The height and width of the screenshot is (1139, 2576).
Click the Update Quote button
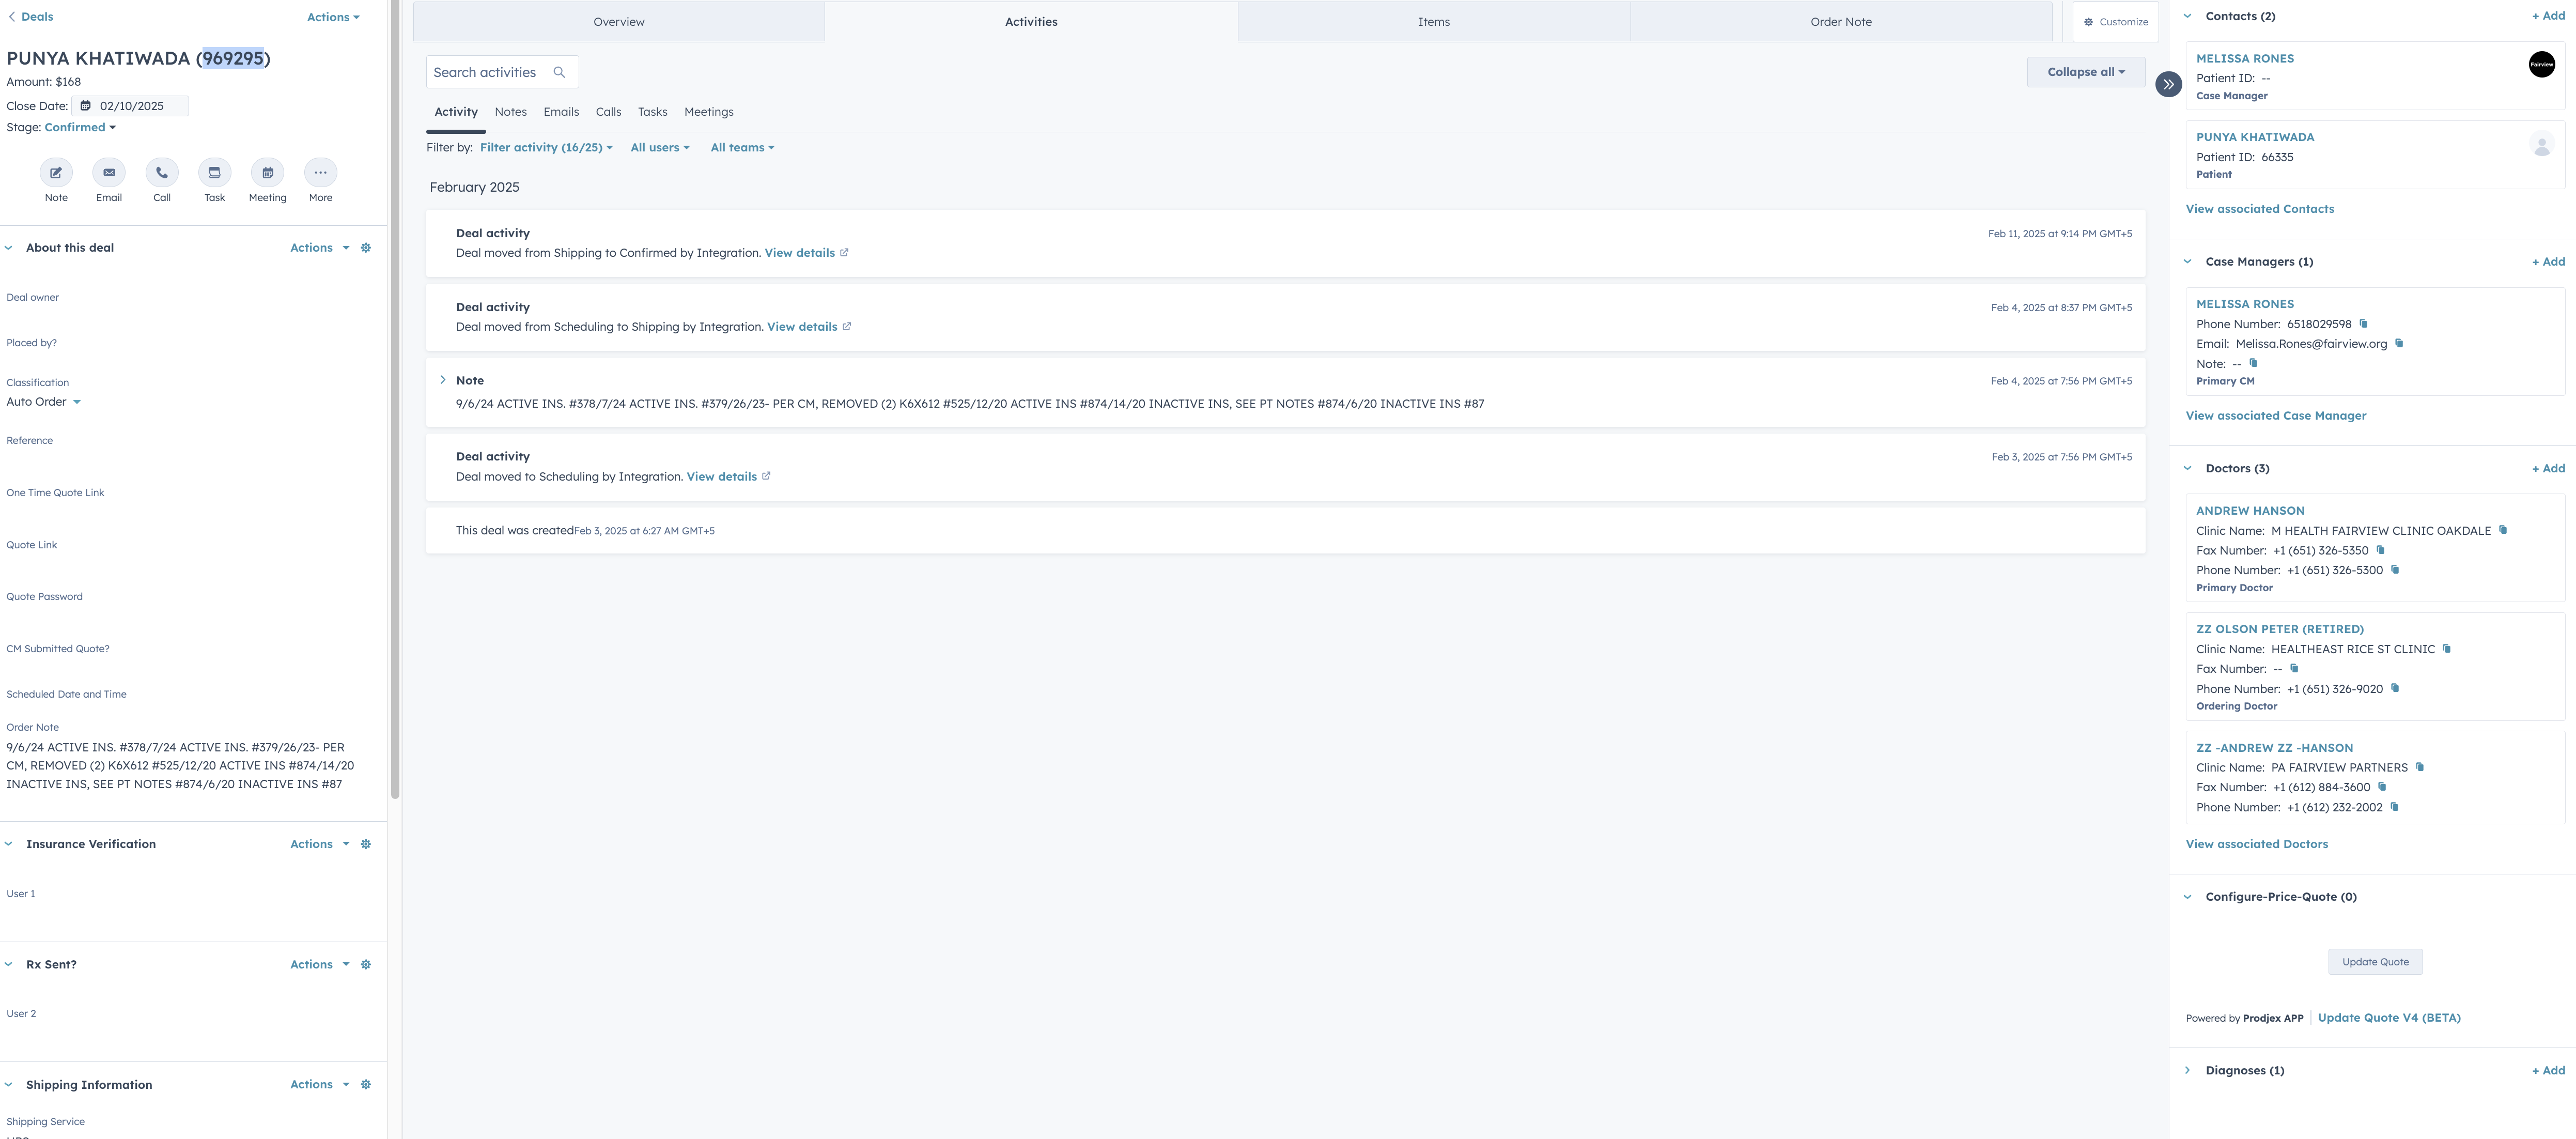click(2375, 962)
